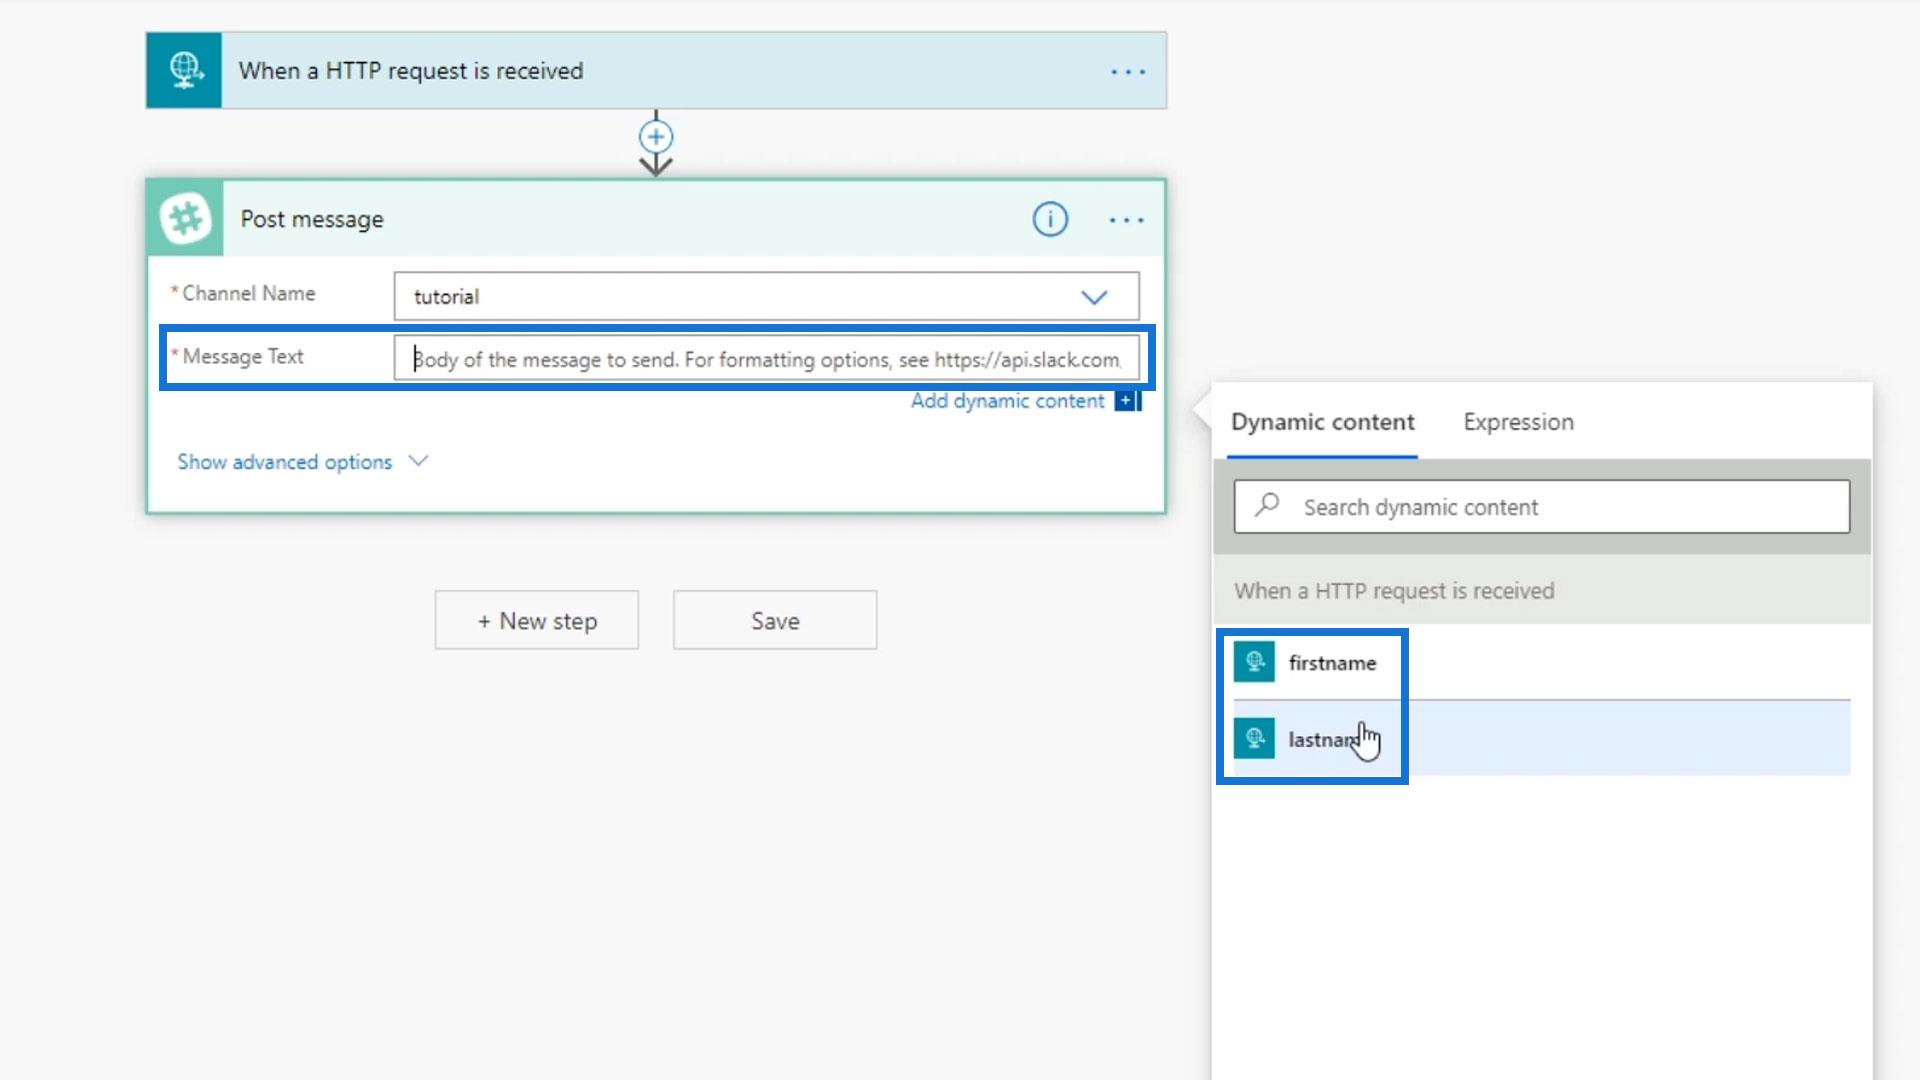The height and width of the screenshot is (1080, 1920).
Task: Select the Dynamic content tab
Action: click(x=1322, y=422)
